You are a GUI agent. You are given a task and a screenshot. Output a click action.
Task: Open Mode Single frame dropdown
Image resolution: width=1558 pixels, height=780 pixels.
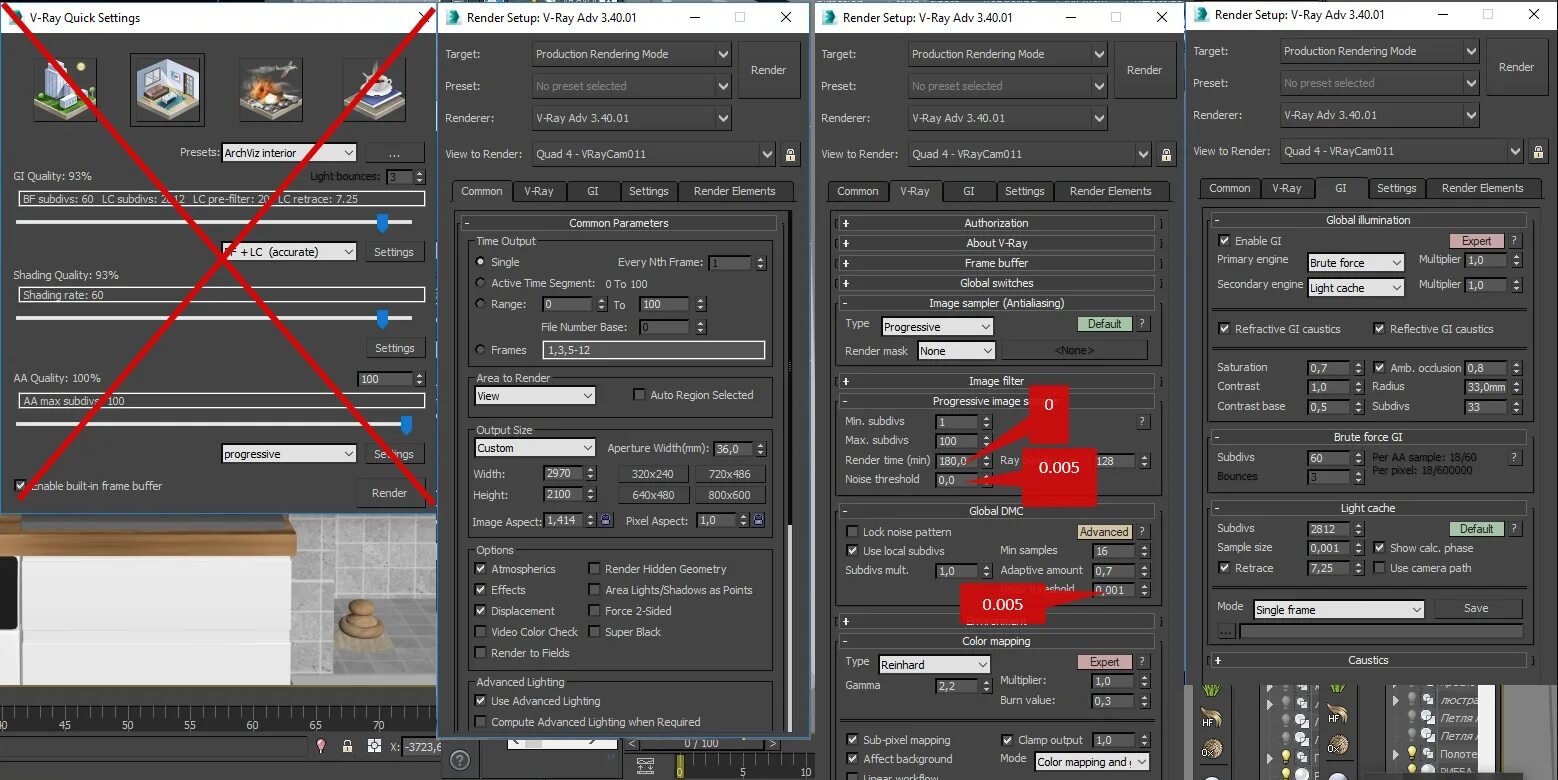(1338, 610)
